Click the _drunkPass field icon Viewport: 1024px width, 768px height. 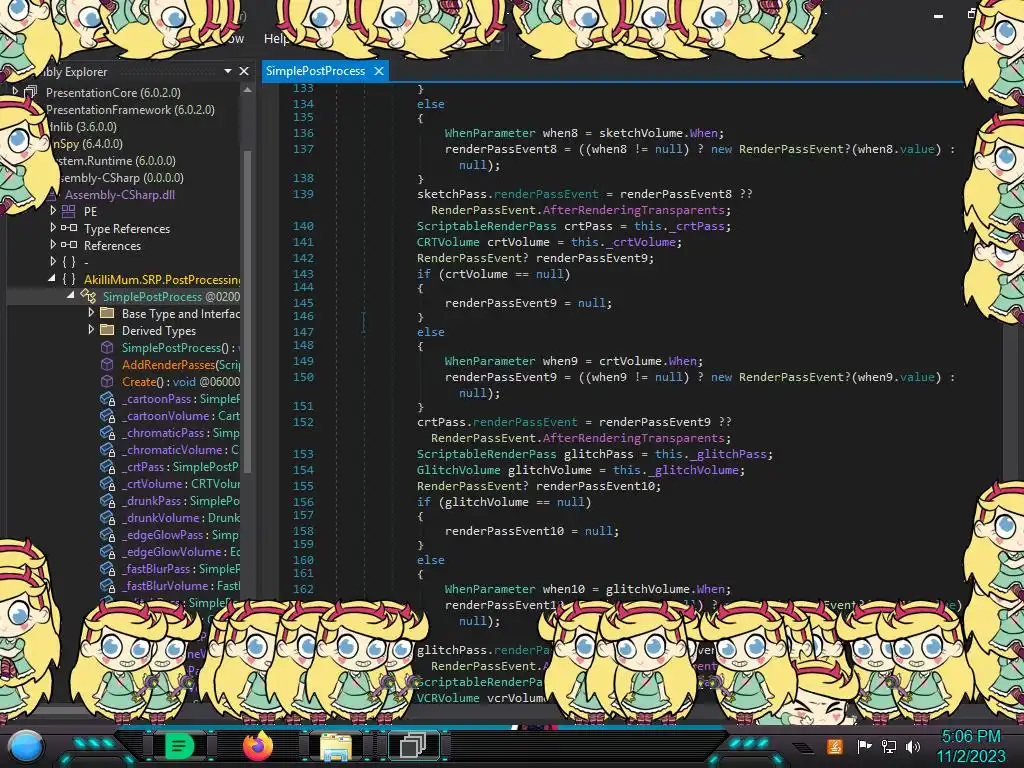(x=108, y=500)
